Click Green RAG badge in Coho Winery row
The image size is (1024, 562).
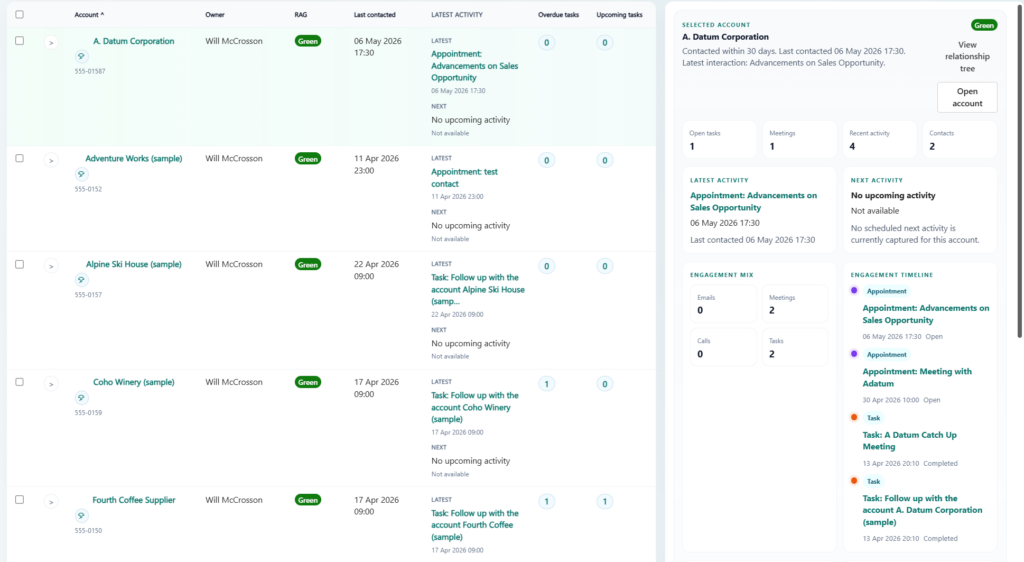tap(308, 382)
